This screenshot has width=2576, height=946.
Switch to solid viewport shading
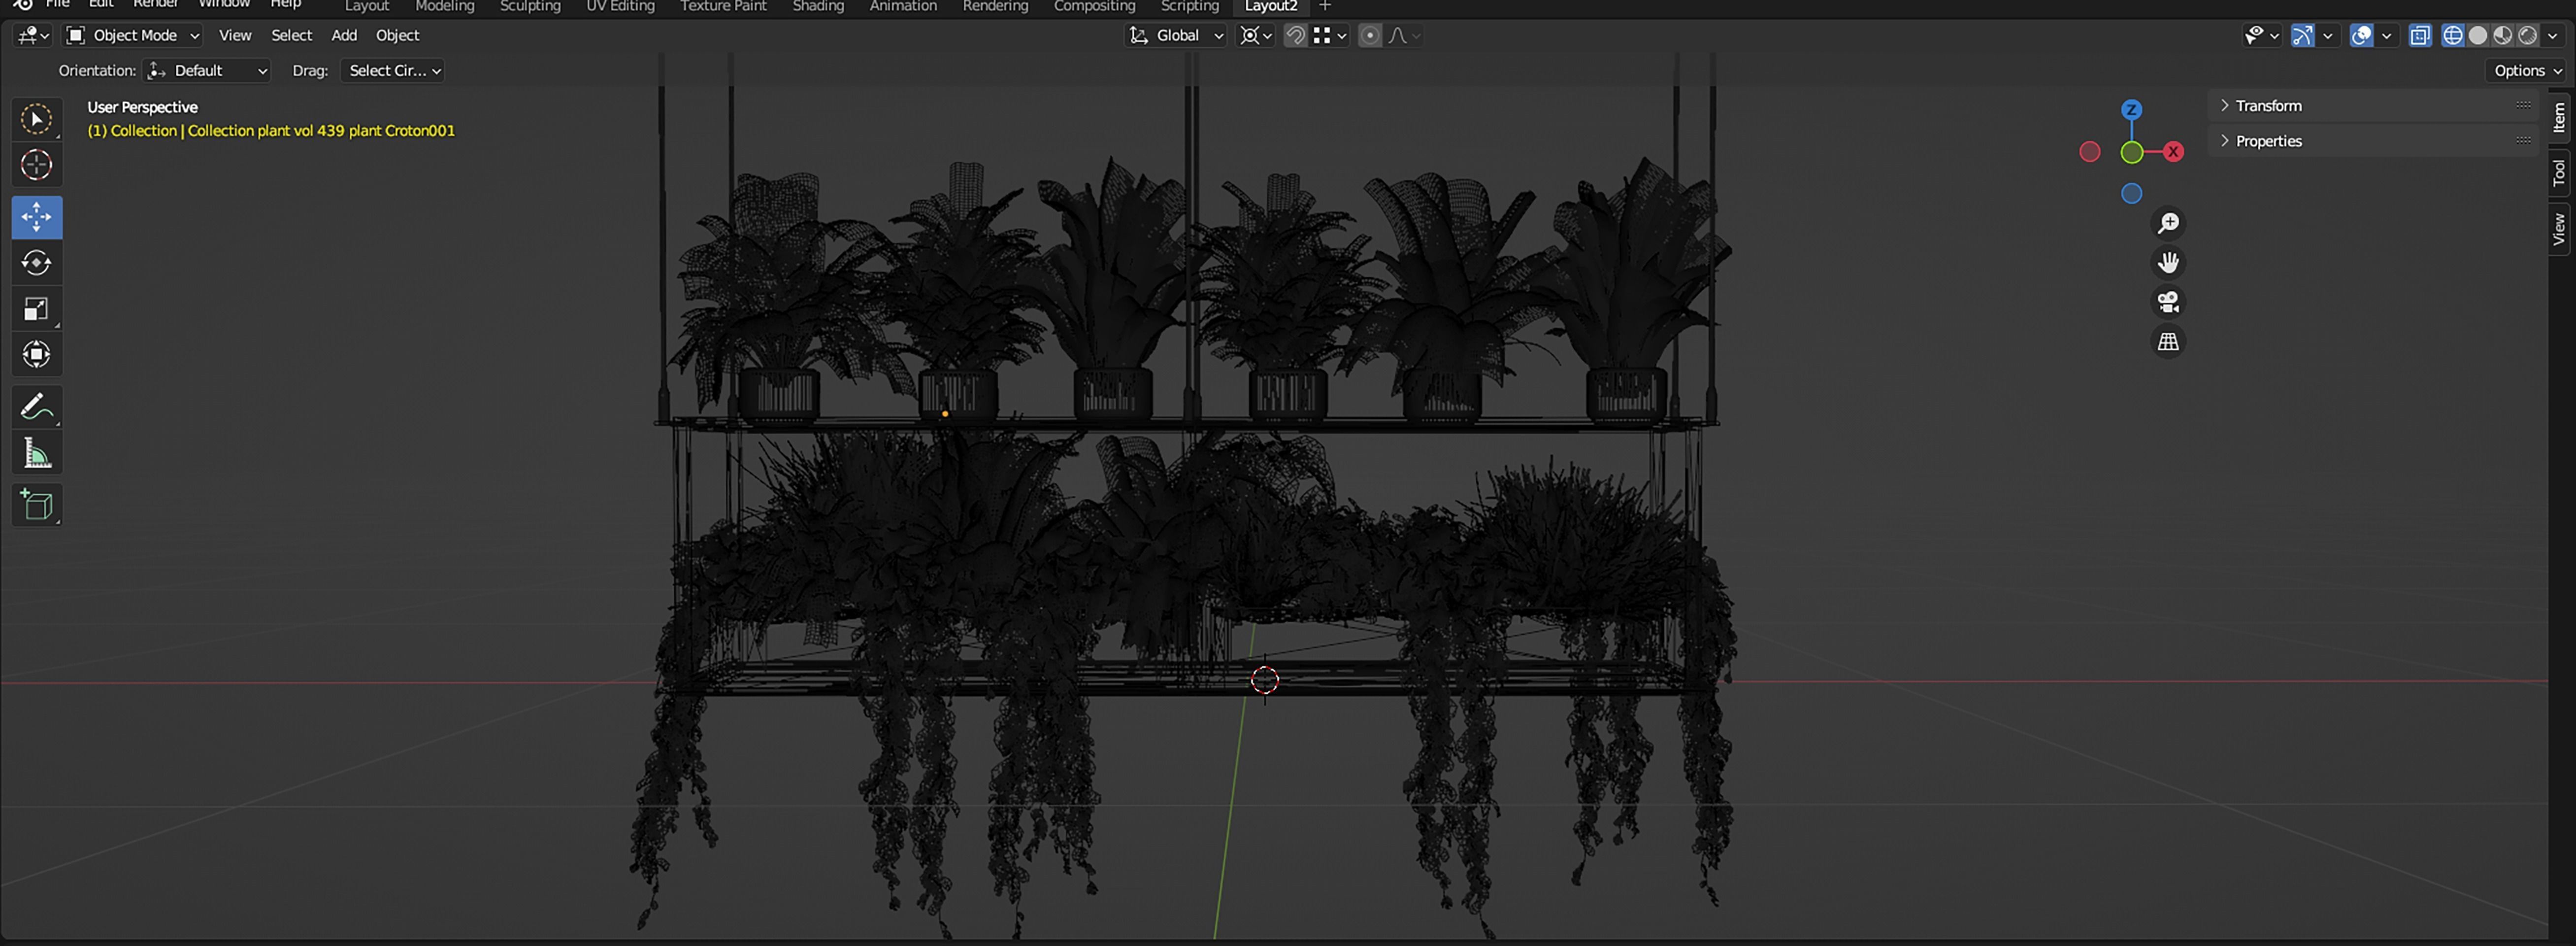(2477, 36)
